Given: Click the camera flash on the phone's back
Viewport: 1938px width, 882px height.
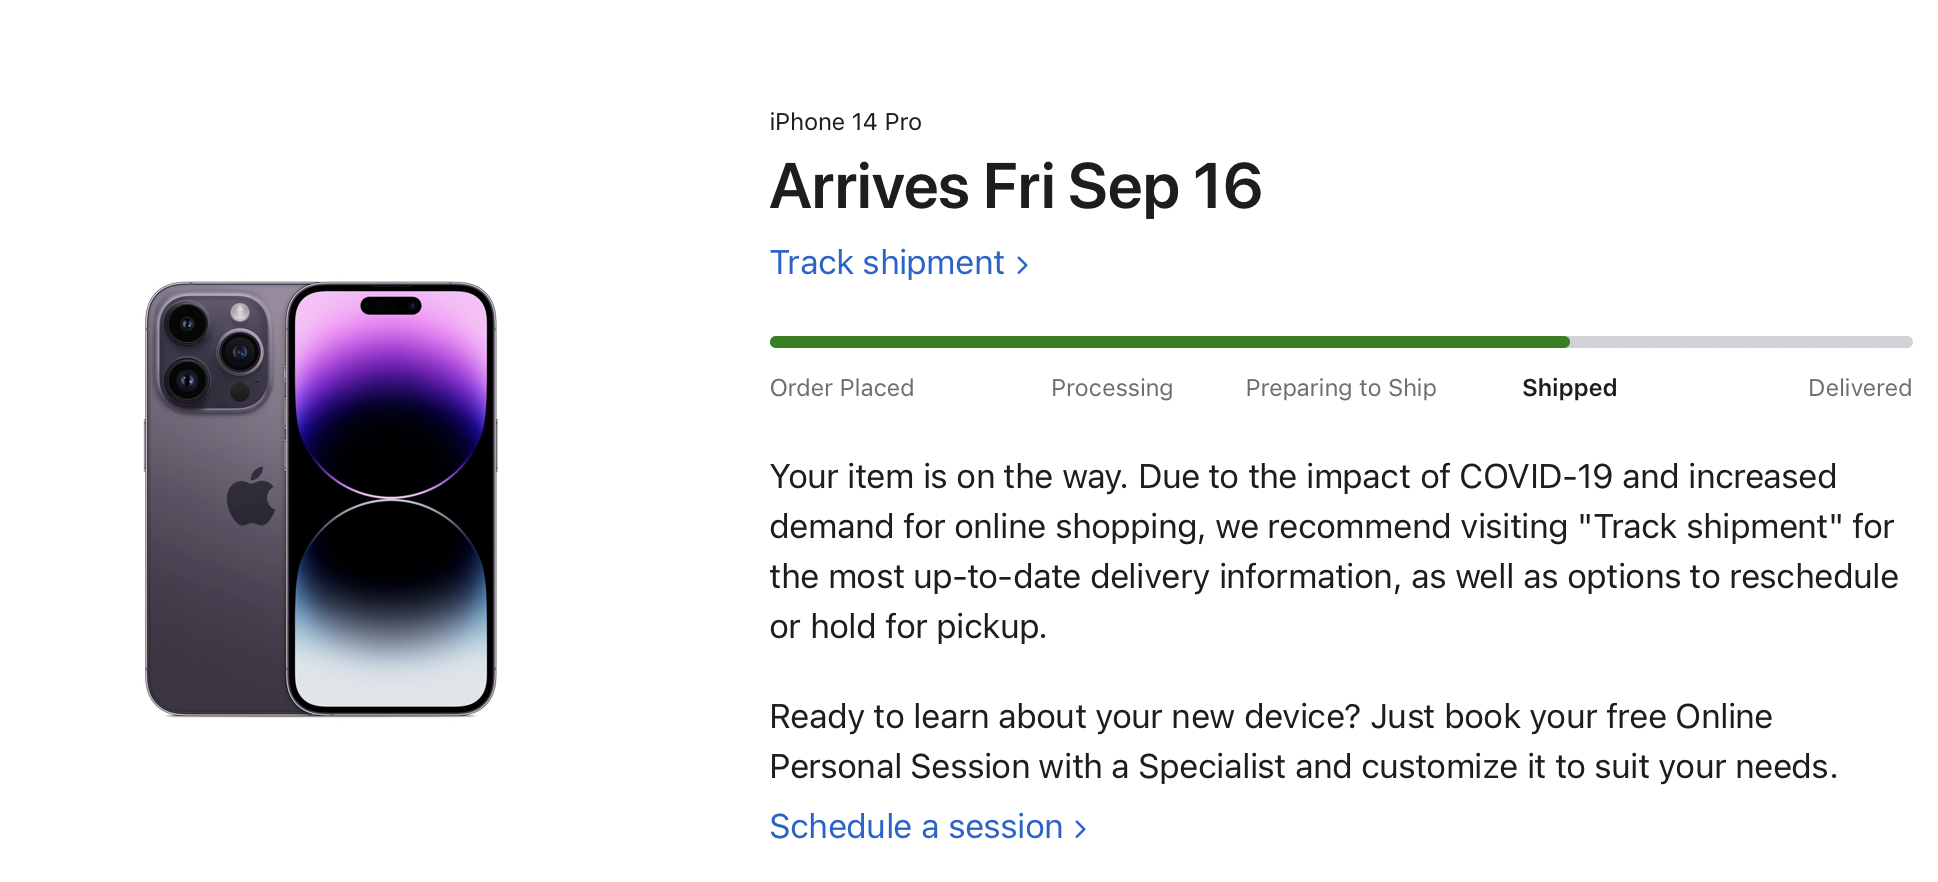Looking at the screenshot, I should [x=240, y=313].
